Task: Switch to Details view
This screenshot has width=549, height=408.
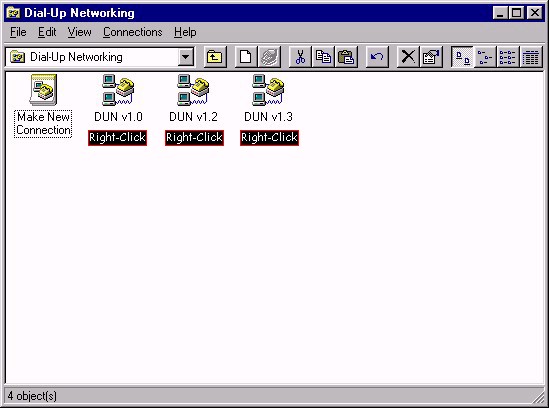Action: tap(531, 57)
